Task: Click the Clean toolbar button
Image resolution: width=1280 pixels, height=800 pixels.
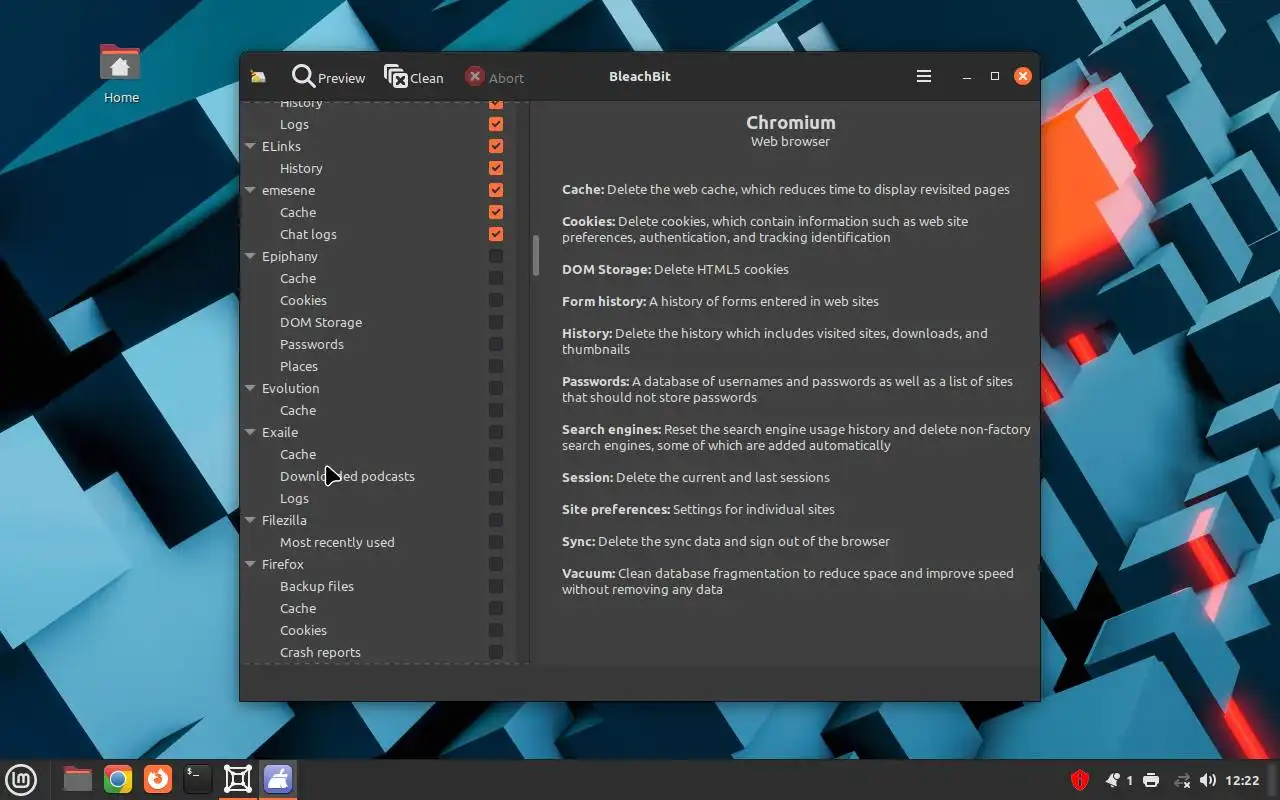Action: pyautogui.click(x=413, y=77)
